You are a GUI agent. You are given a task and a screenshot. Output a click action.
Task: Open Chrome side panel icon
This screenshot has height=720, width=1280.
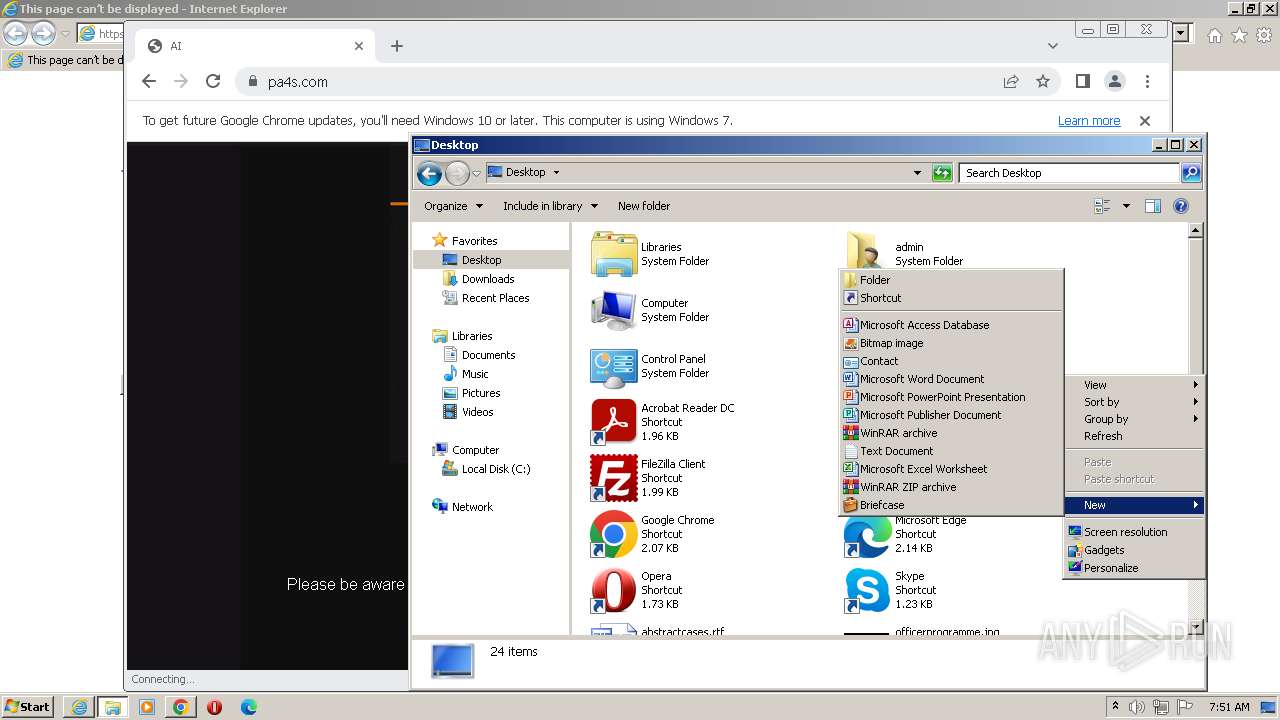click(1083, 82)
